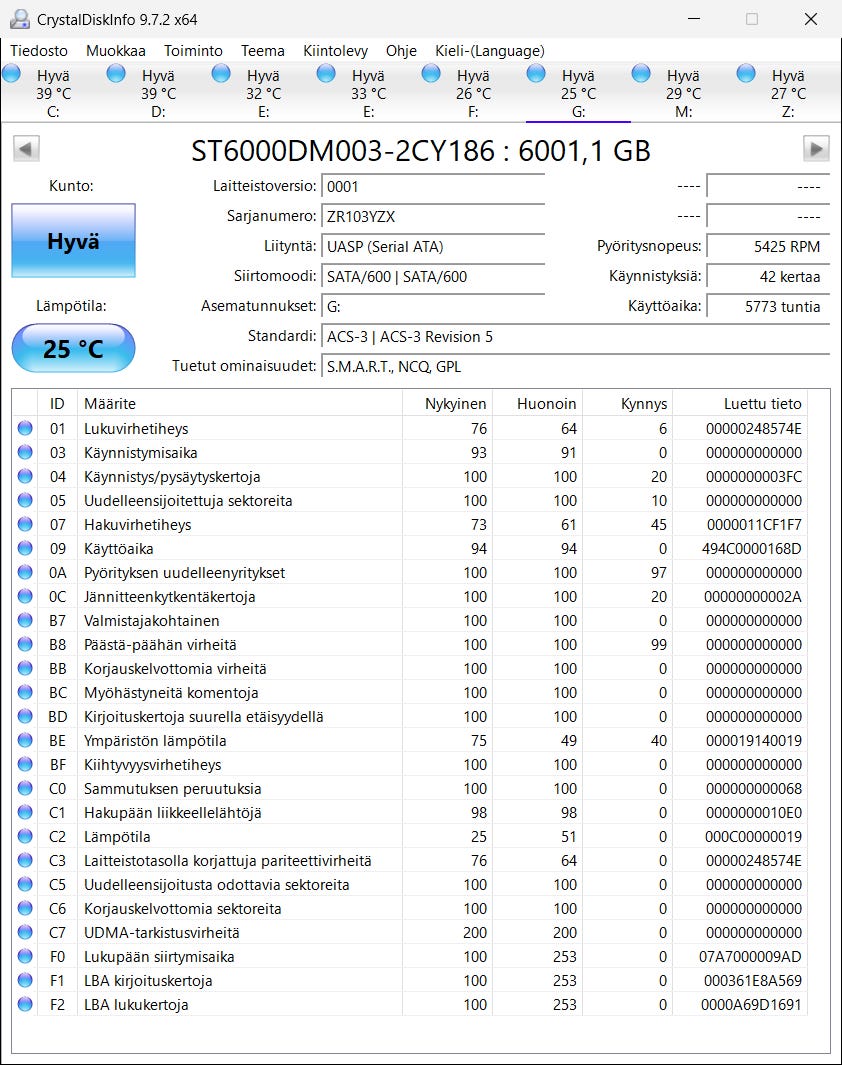Select drive F: status orb
The width and height of the screenshot is (842, 1065).
431,73
